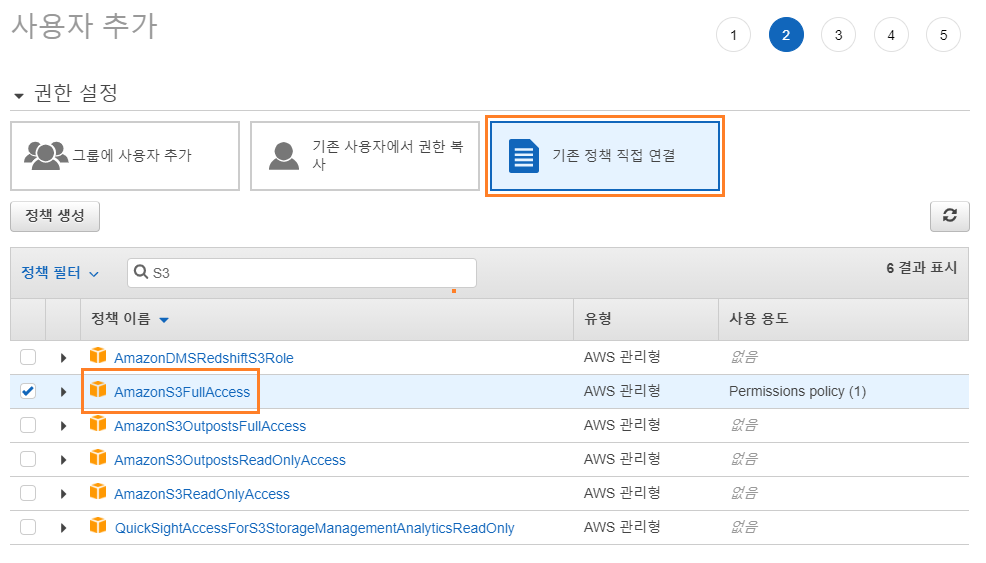Click AWS 관리형 in the AmazonS3FullAccess row
This screenshot has height=563, width=986.
click(622, 391)
